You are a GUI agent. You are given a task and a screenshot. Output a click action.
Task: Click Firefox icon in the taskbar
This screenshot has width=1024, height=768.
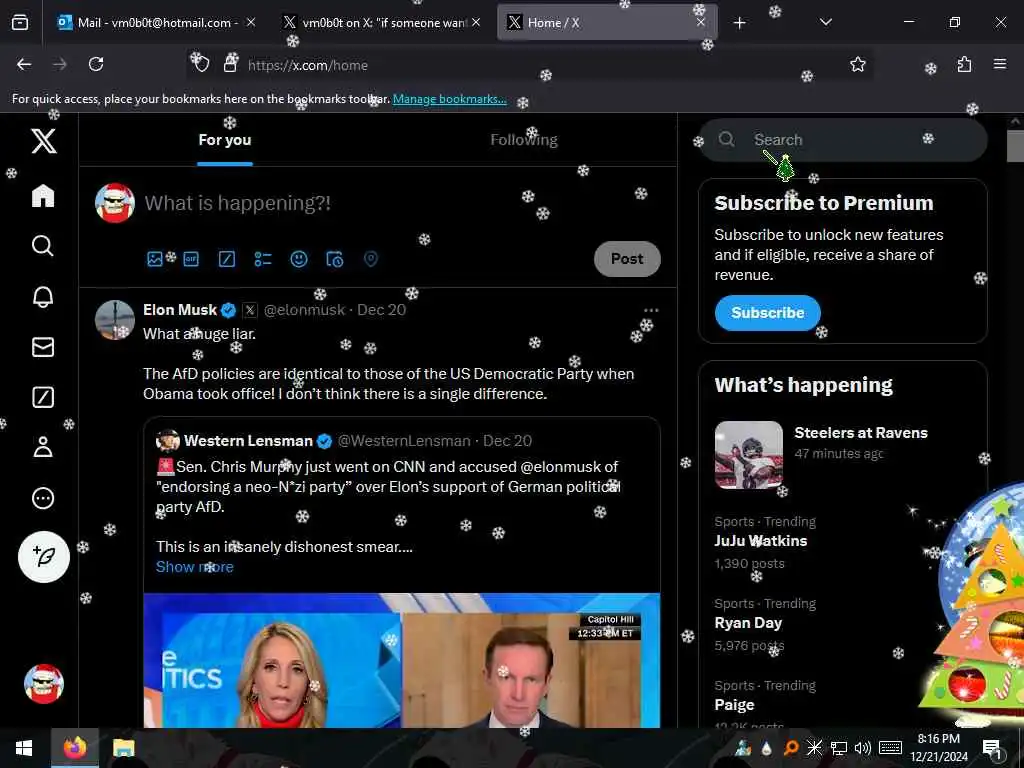tap(74, 748)
